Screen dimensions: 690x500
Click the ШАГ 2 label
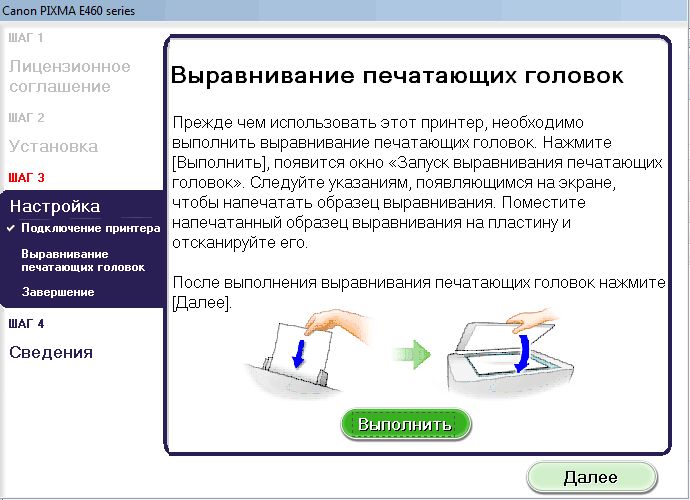tap(26, 118)
